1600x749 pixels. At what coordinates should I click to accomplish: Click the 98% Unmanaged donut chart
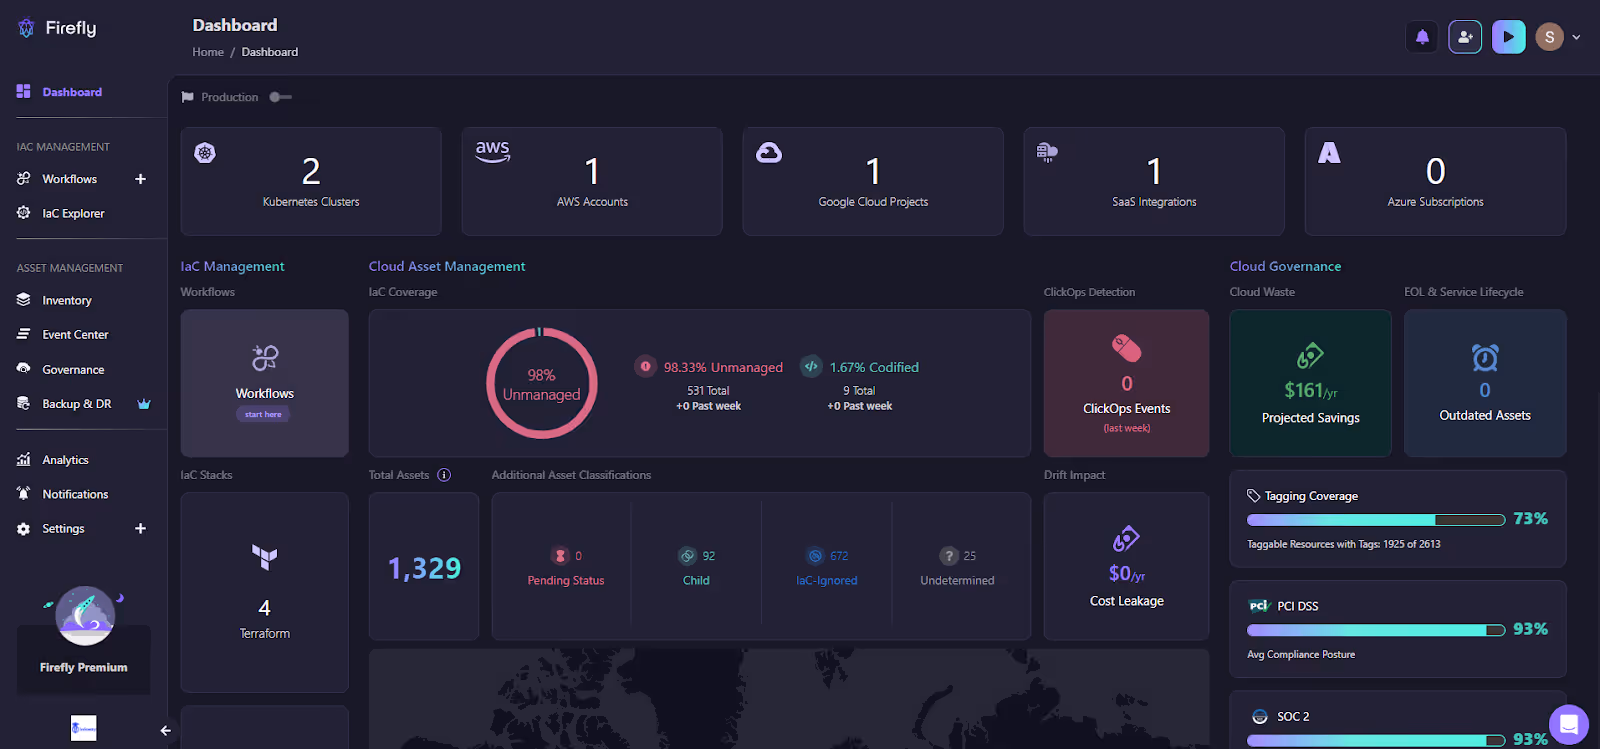tap(541, 383)
